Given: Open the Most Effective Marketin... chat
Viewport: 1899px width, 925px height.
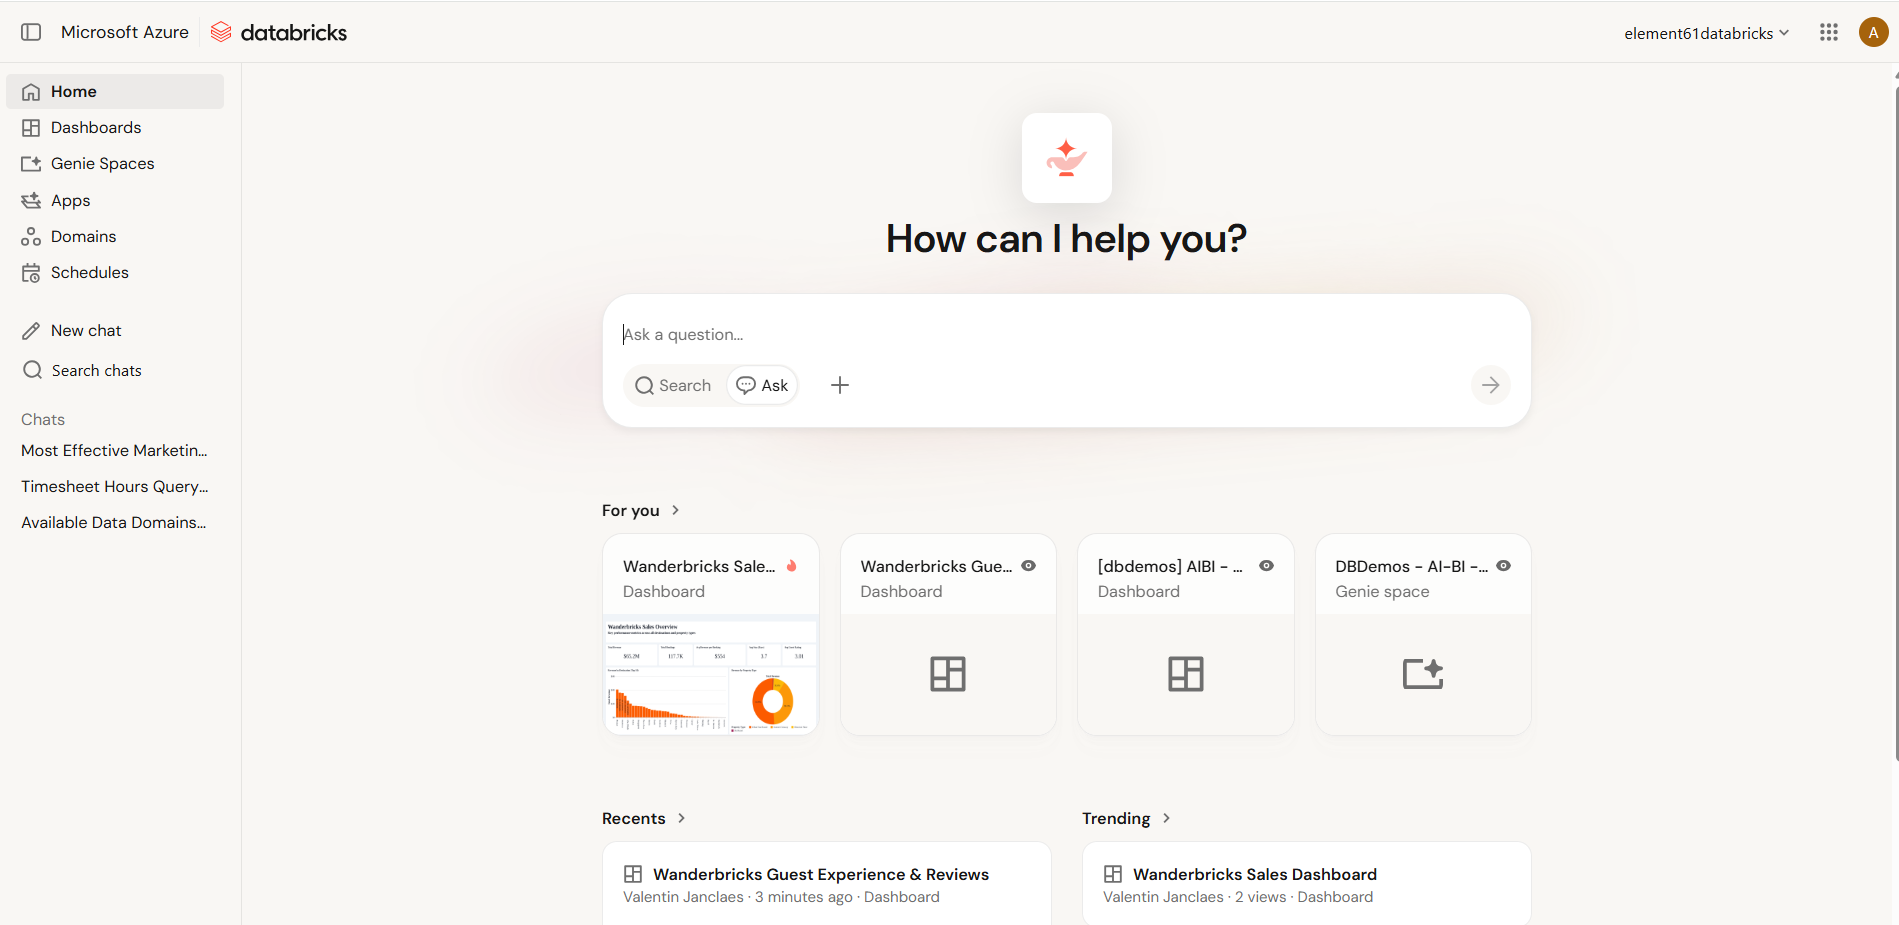Looking at the screenshot, I should [115, 451].
